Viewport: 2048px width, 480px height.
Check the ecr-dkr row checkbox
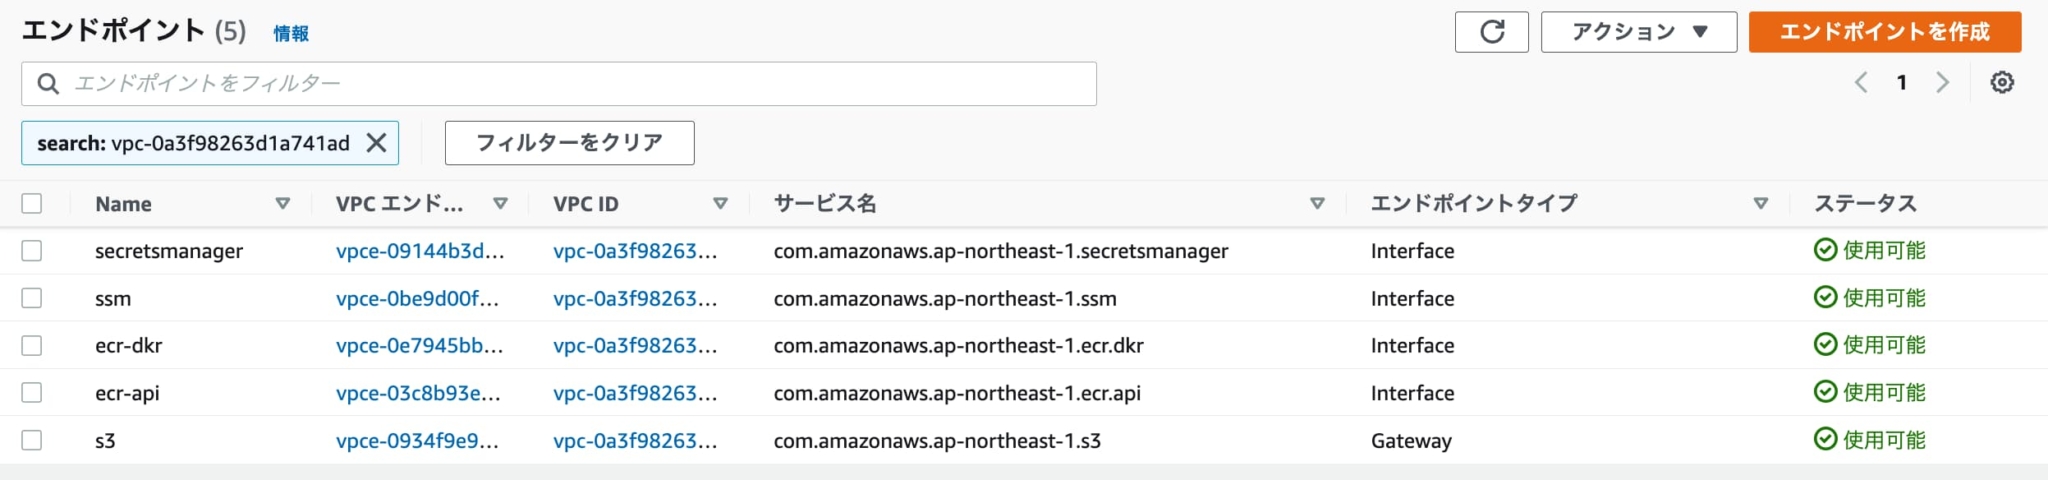point(32,346)
